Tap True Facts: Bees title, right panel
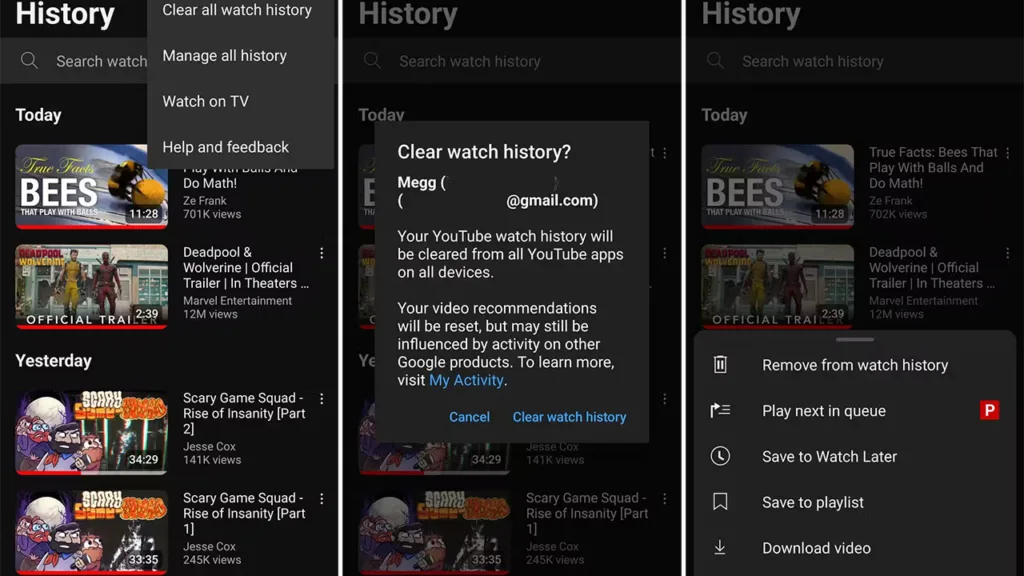The height and width of the screenshot is (576, 1024). pos(933,168)
